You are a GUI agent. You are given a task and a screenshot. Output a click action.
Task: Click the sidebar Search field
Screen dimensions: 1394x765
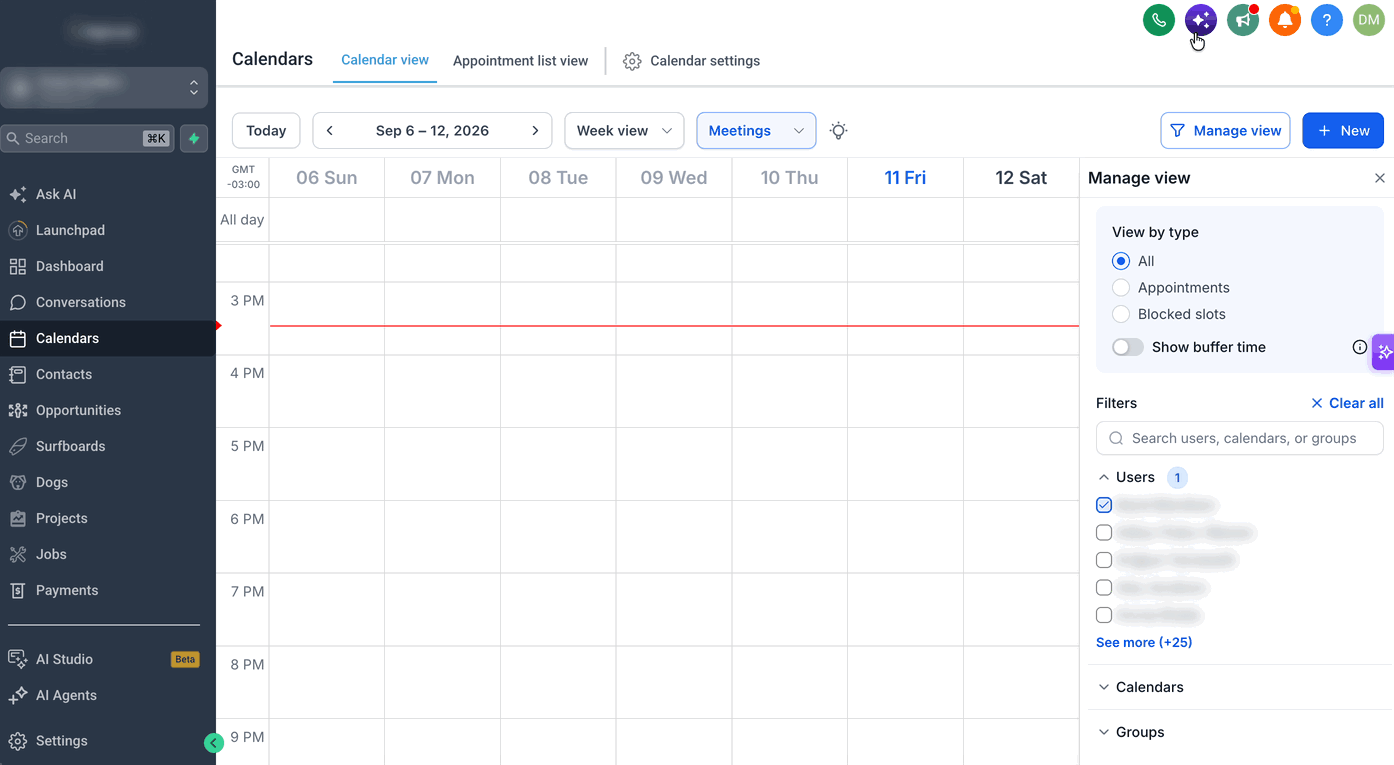pos(88,138)
